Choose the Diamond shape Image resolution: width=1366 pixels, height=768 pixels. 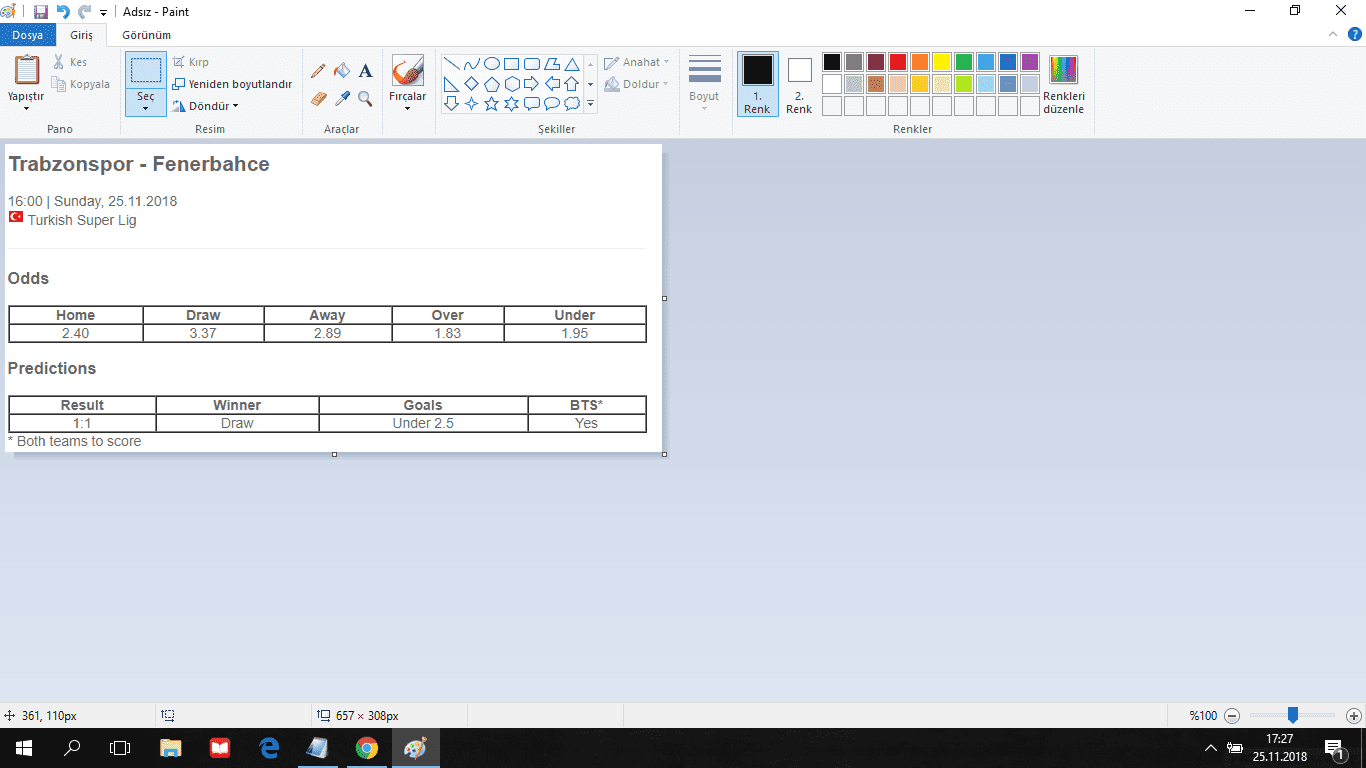point(472,84)
